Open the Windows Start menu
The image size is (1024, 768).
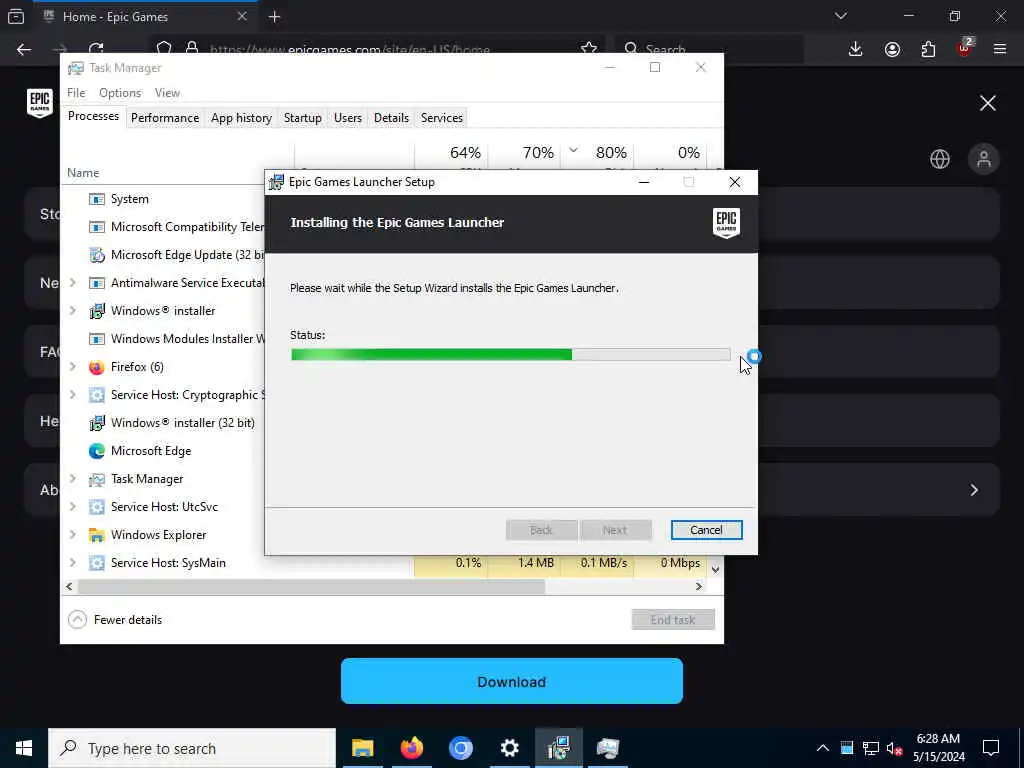pos(24,748)
